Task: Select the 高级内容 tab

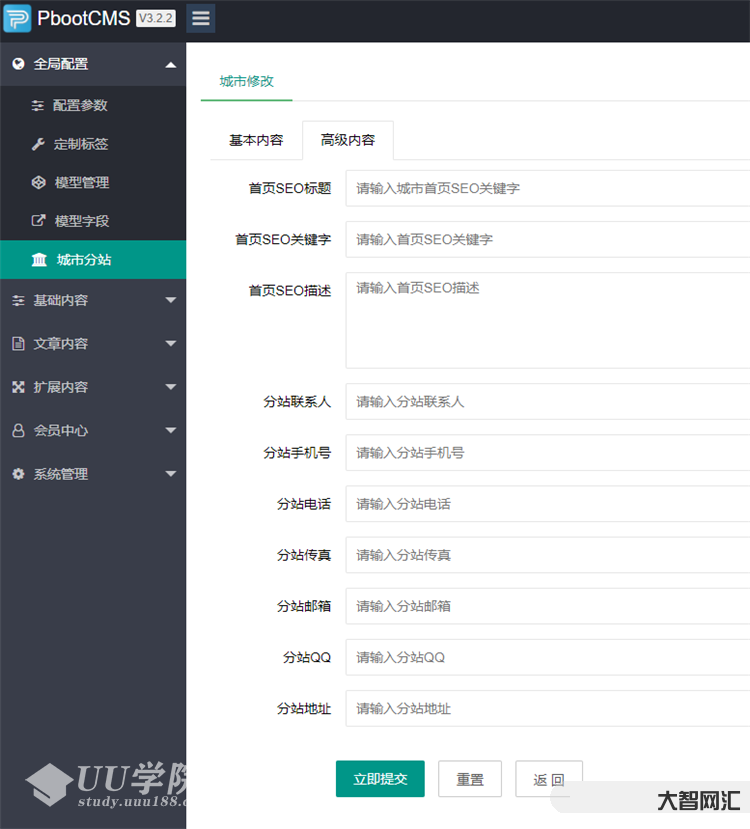Action: (x=348, y=141)
